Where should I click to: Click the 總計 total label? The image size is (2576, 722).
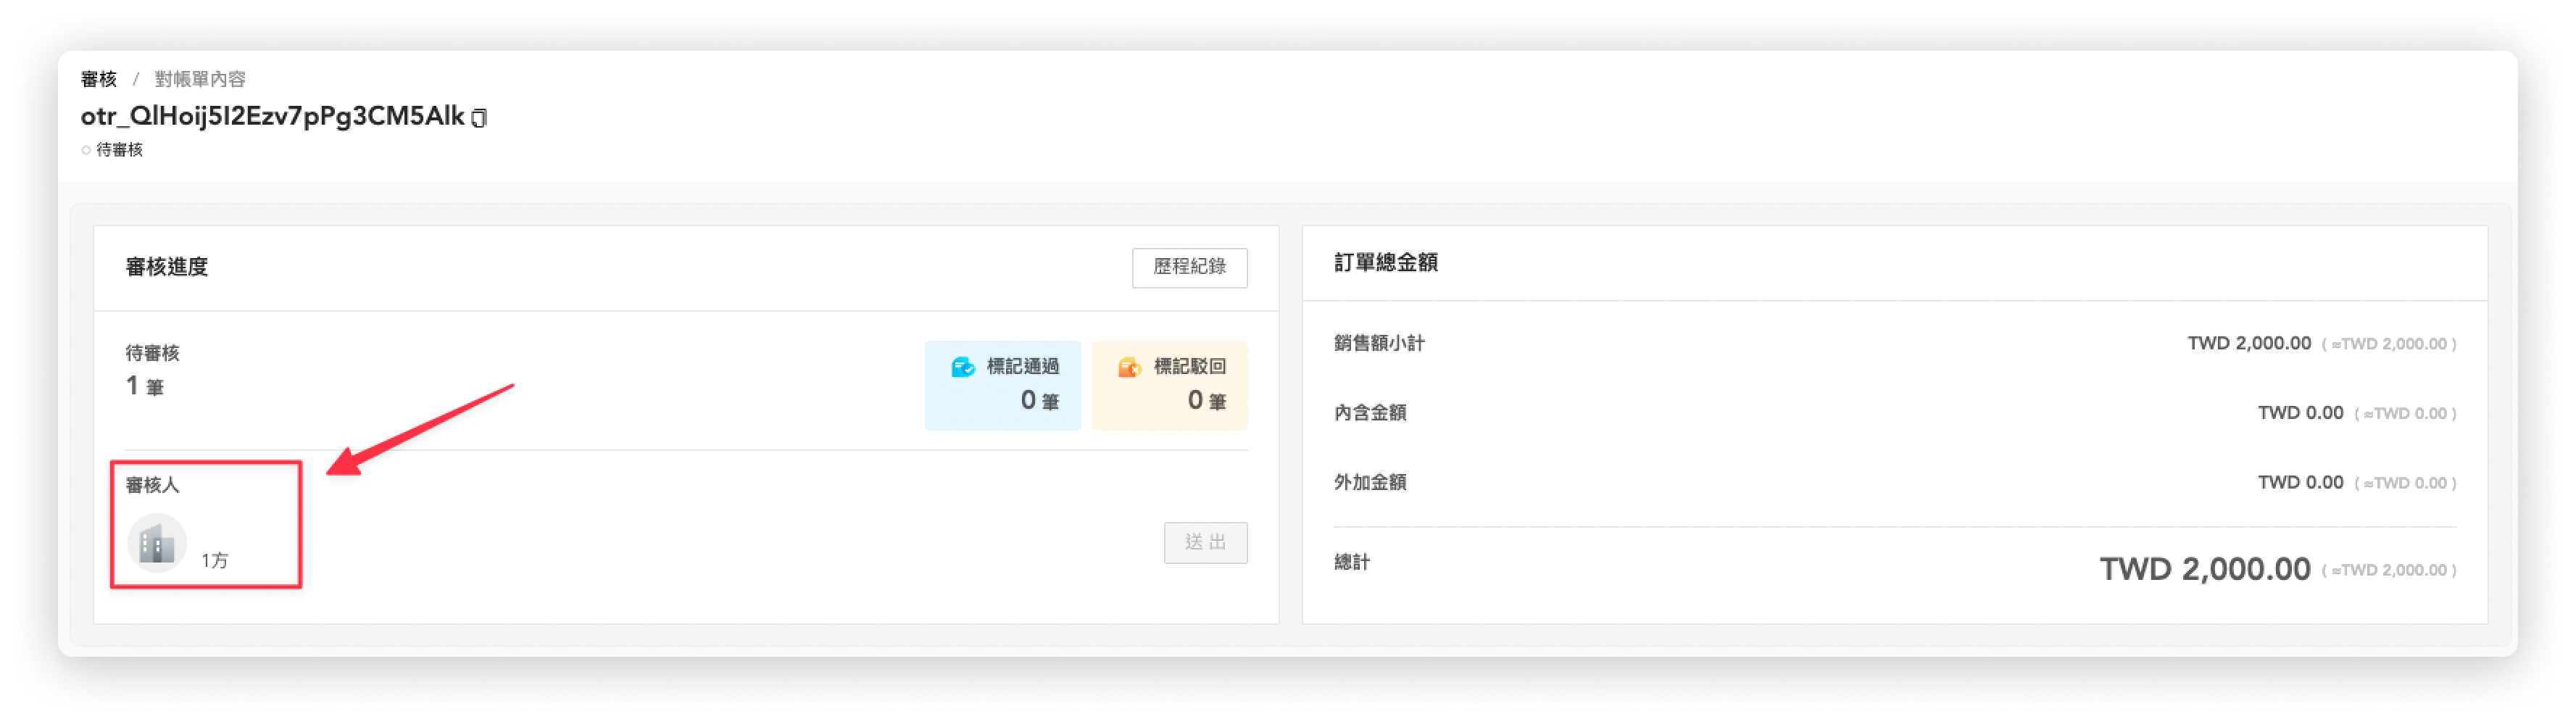pos(1352,562)
